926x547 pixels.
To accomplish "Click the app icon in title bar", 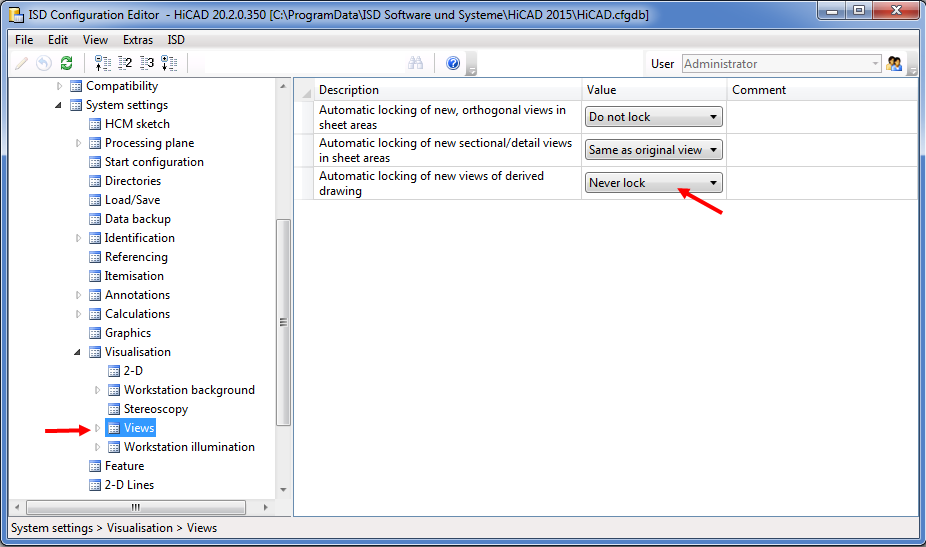I will pyautogui.click(x=17, y=14).
